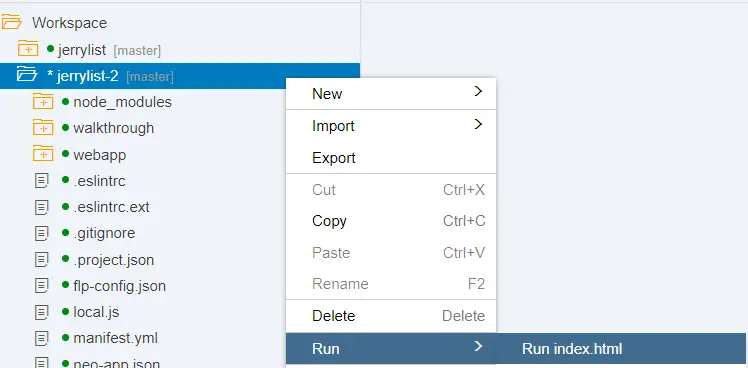This screenshot has width=748, height=368.
Task: Select .project.json file name
Action: [114, 260]
